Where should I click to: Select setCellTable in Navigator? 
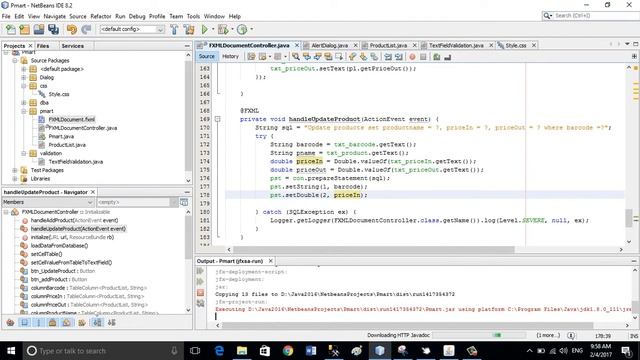[x=46, y=254]
